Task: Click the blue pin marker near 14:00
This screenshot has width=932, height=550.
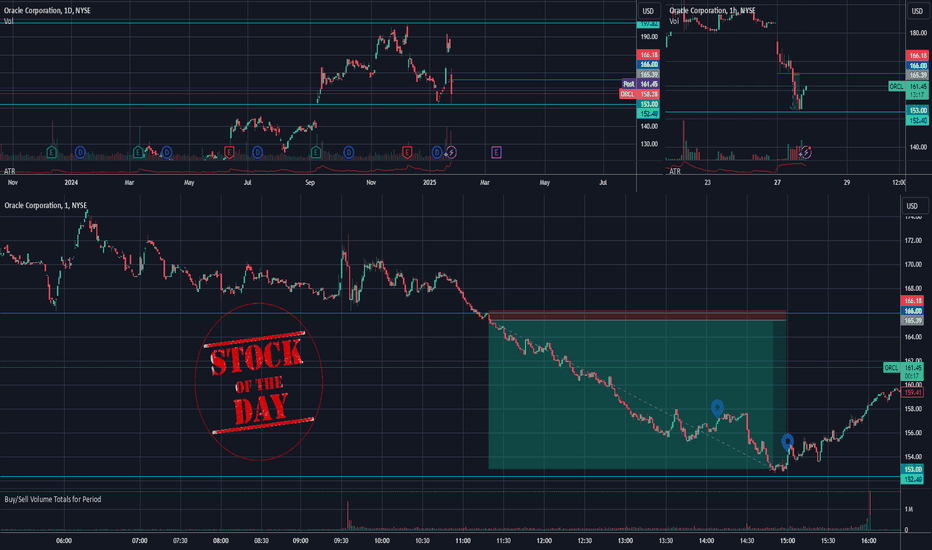Action: (717, 407)
